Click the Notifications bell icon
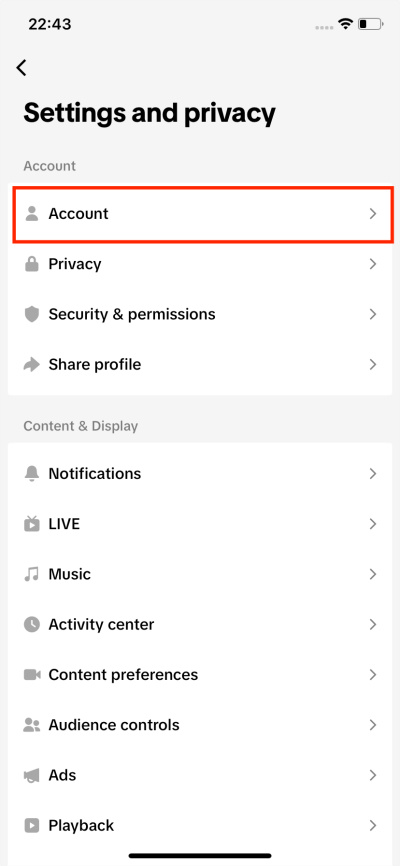Image resolution: width=400 pixels, height=866 pixels. [32, 473]
